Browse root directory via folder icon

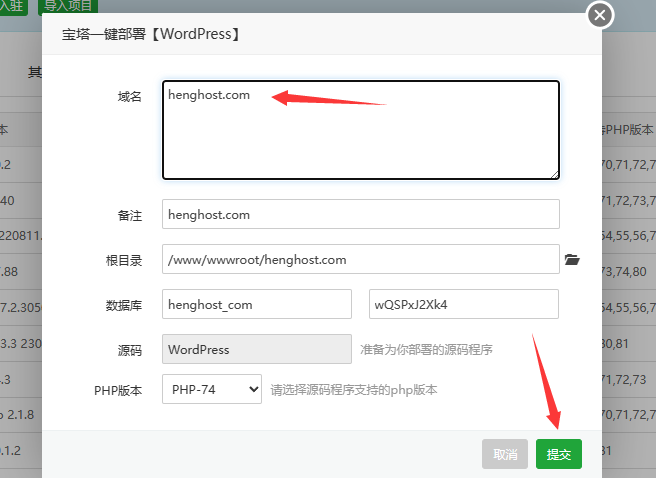pos(572,259)
